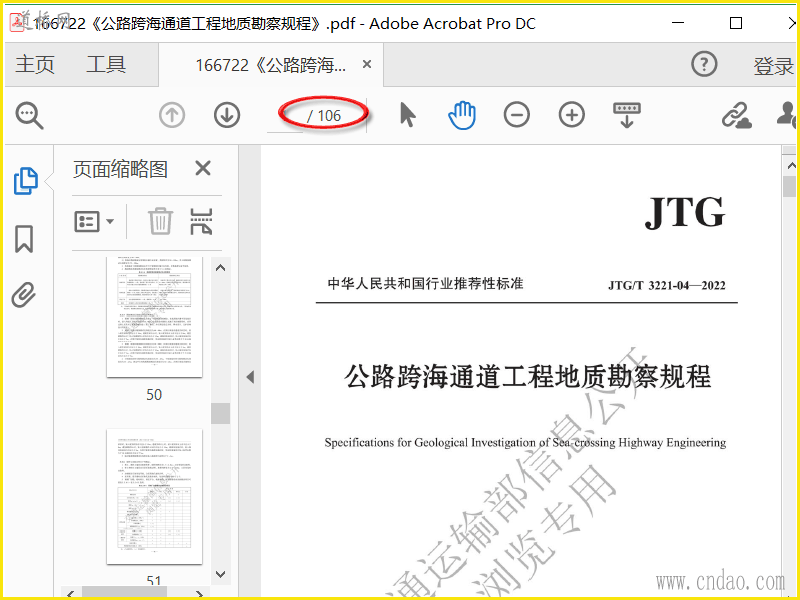Image resolution: width=800 pixels, height=600 pixels.
Task: Select page 50 thumbnail
Action: click(x=154, y=317)
